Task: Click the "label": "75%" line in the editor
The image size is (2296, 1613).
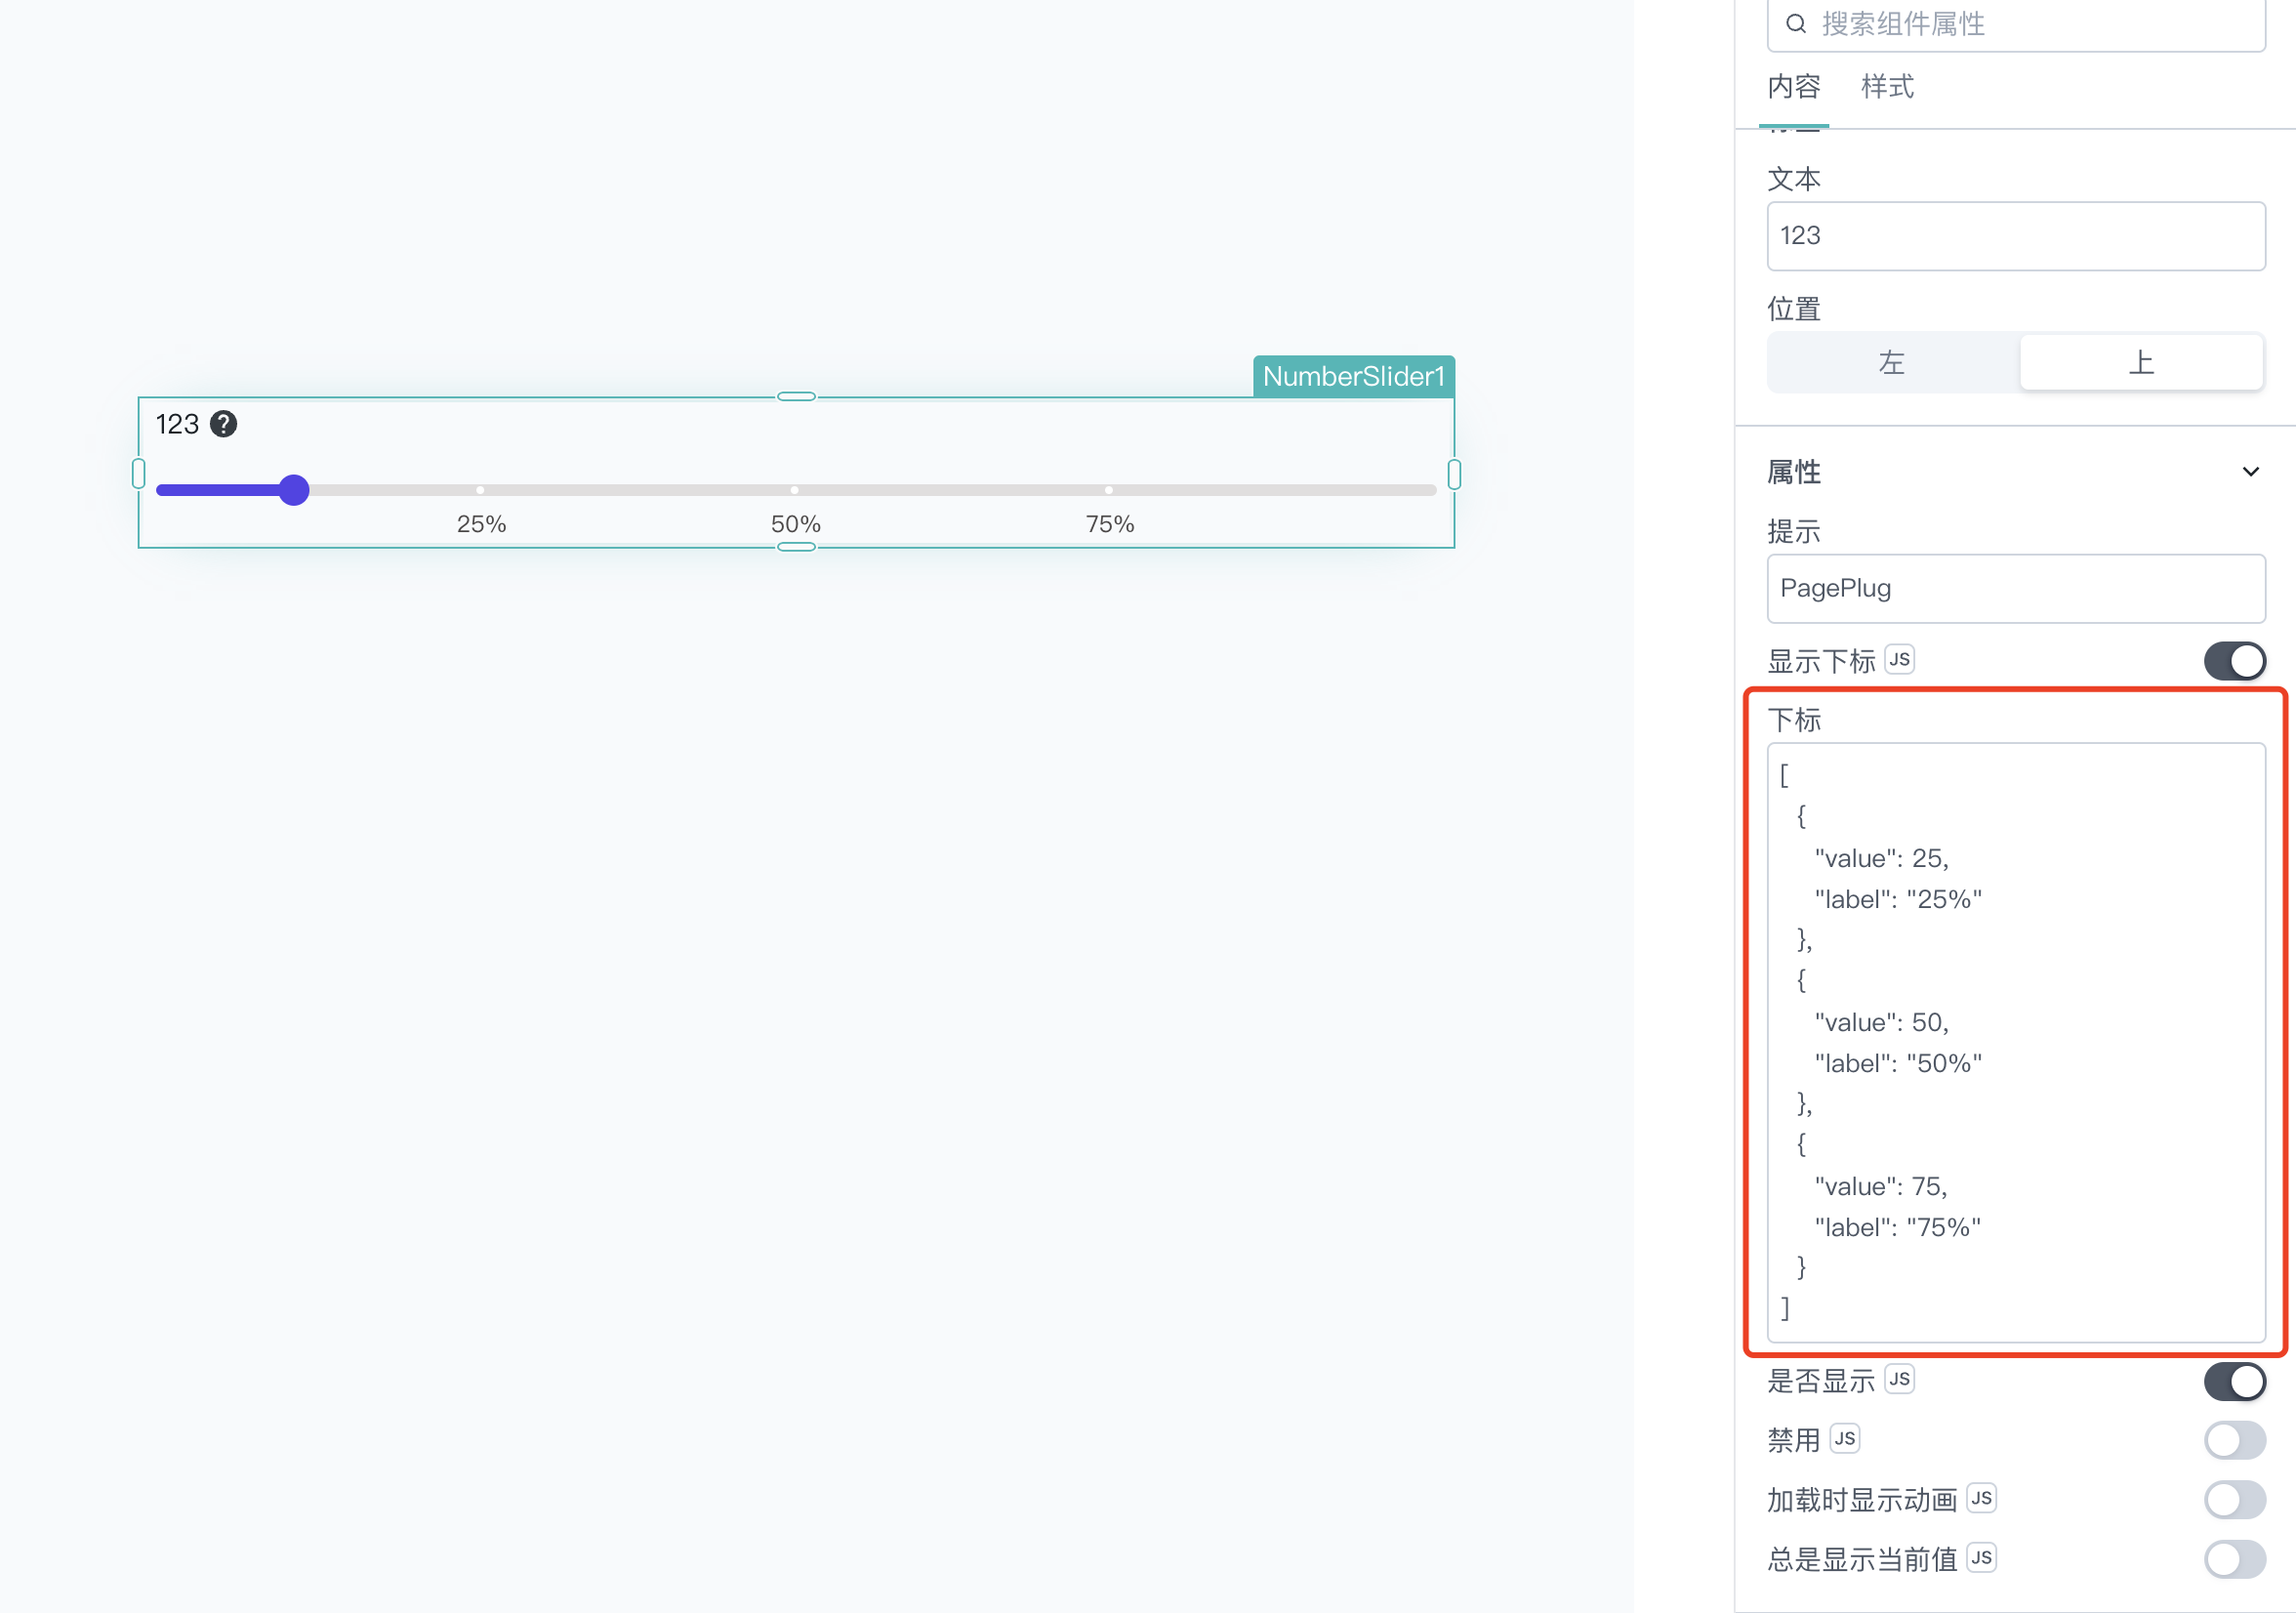Action: point(1897,1227)
